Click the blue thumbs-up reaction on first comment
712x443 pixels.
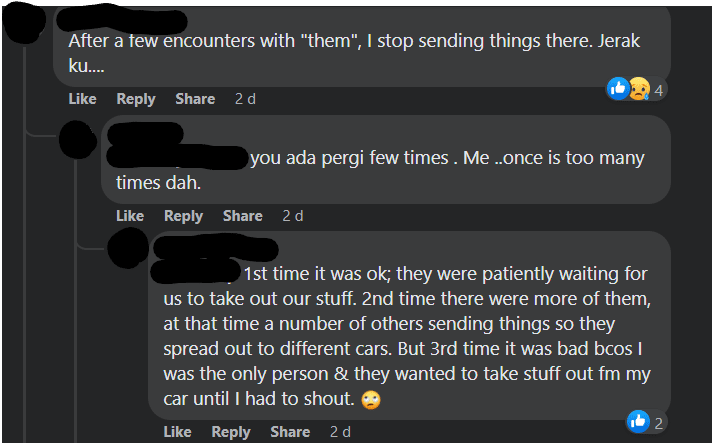point(618,88)
